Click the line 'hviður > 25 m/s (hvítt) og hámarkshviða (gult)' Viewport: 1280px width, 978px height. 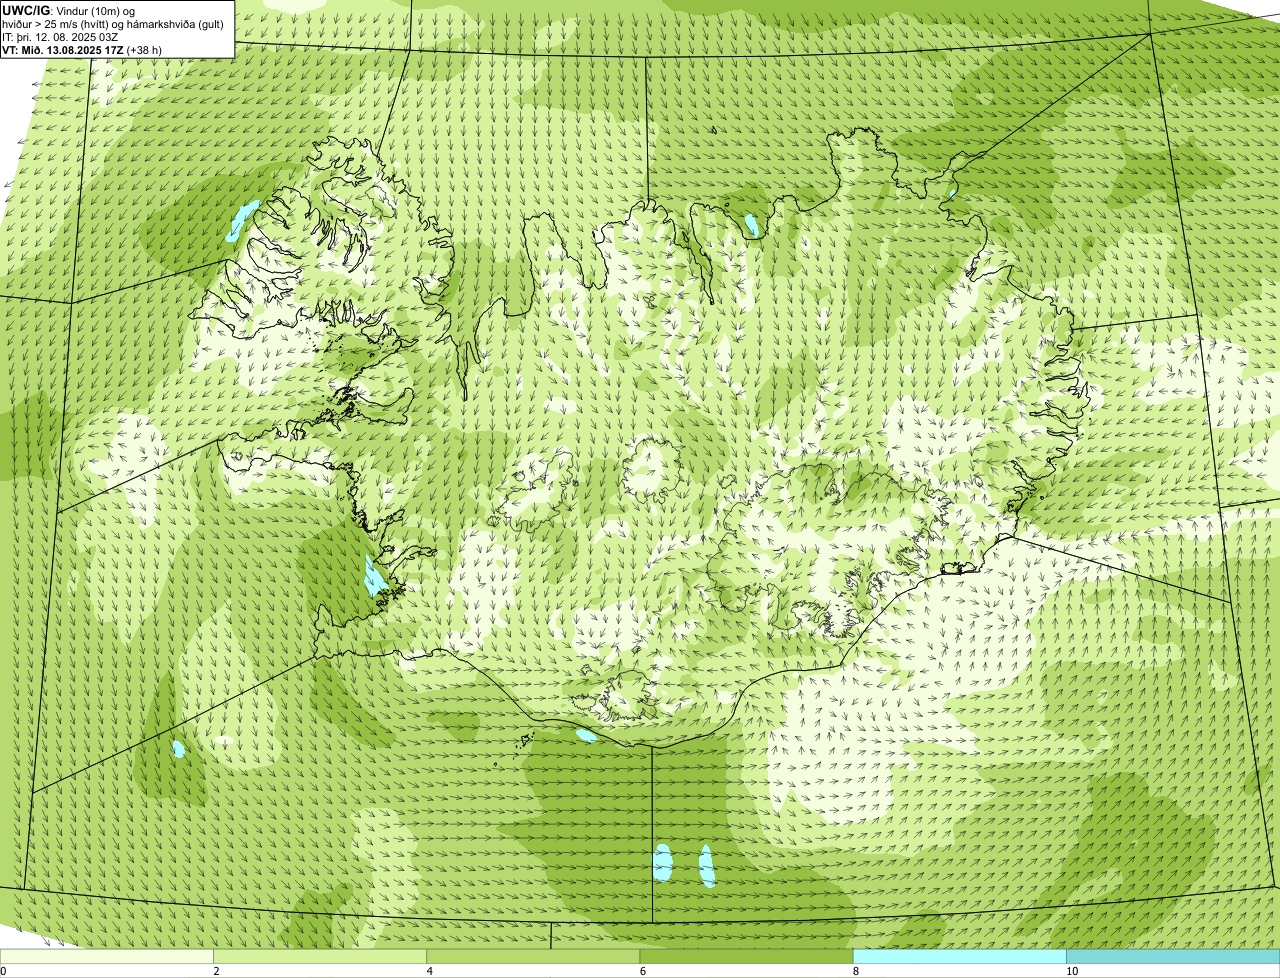[113, 24]
